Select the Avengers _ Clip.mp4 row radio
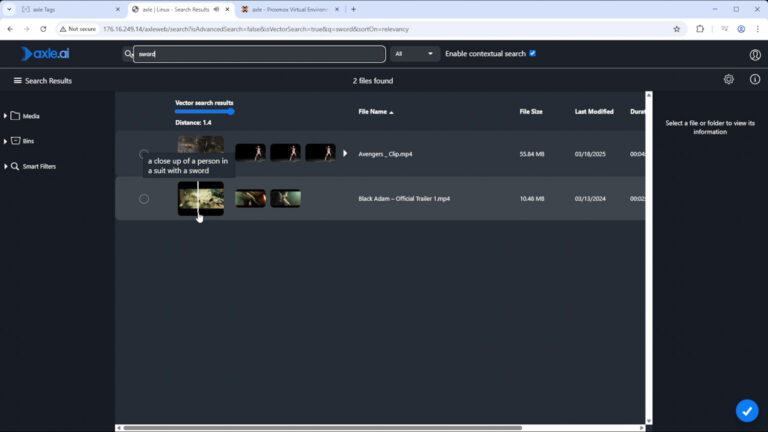The width and height of the screenshot is (768, 432). click(144, 154)
